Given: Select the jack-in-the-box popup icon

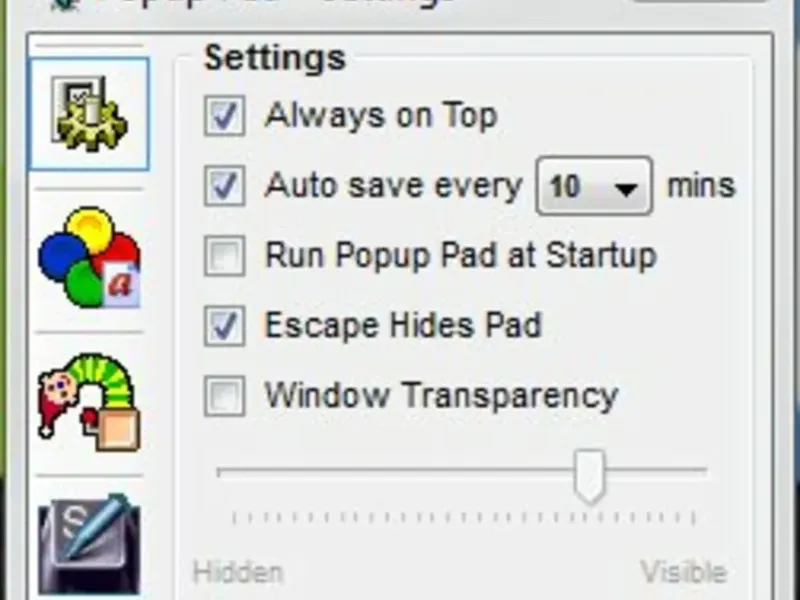Looking at the screenshot, I should coord(89,402).
